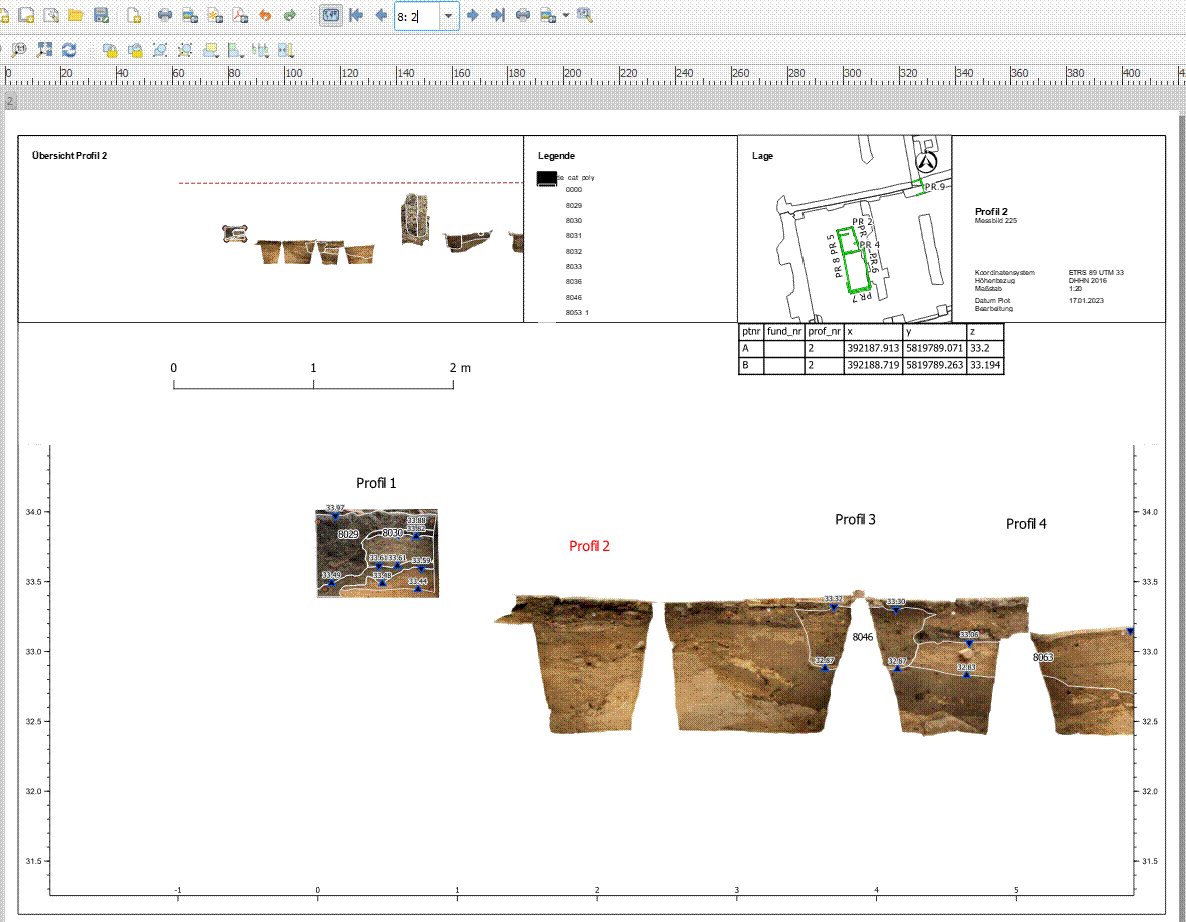Select the Export as Image tool
Viewport: 1186px width, 922px height.
pyautogui.click(x=190, y=16)
